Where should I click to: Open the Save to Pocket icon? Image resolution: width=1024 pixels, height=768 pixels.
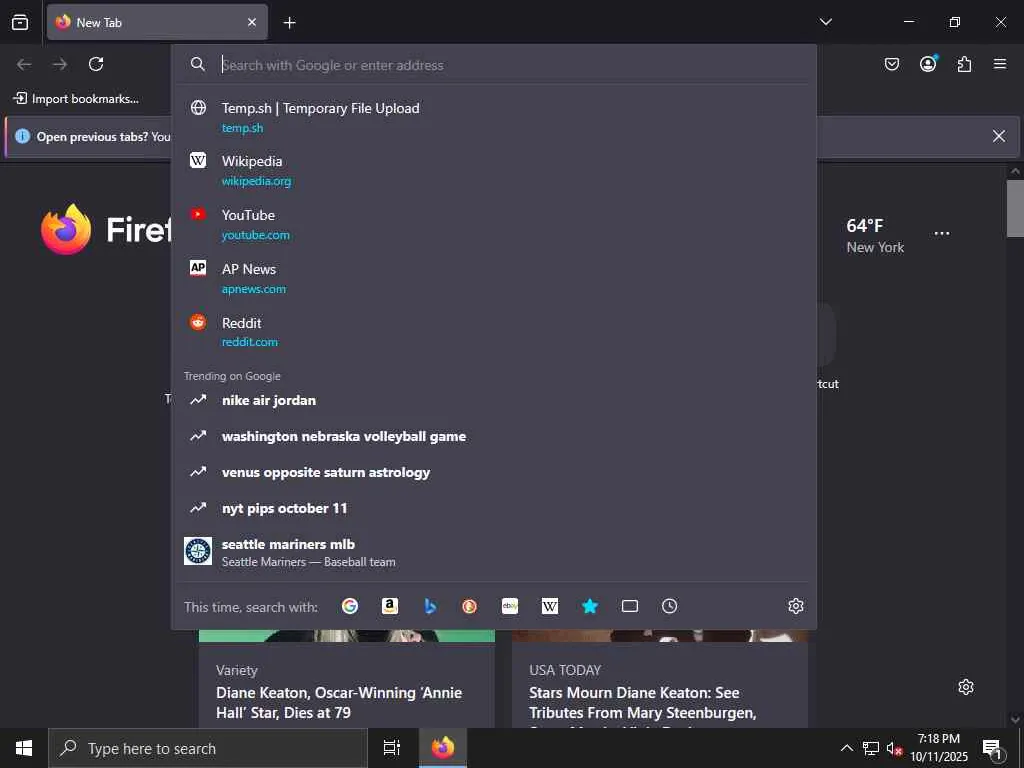tap(891, 64)
